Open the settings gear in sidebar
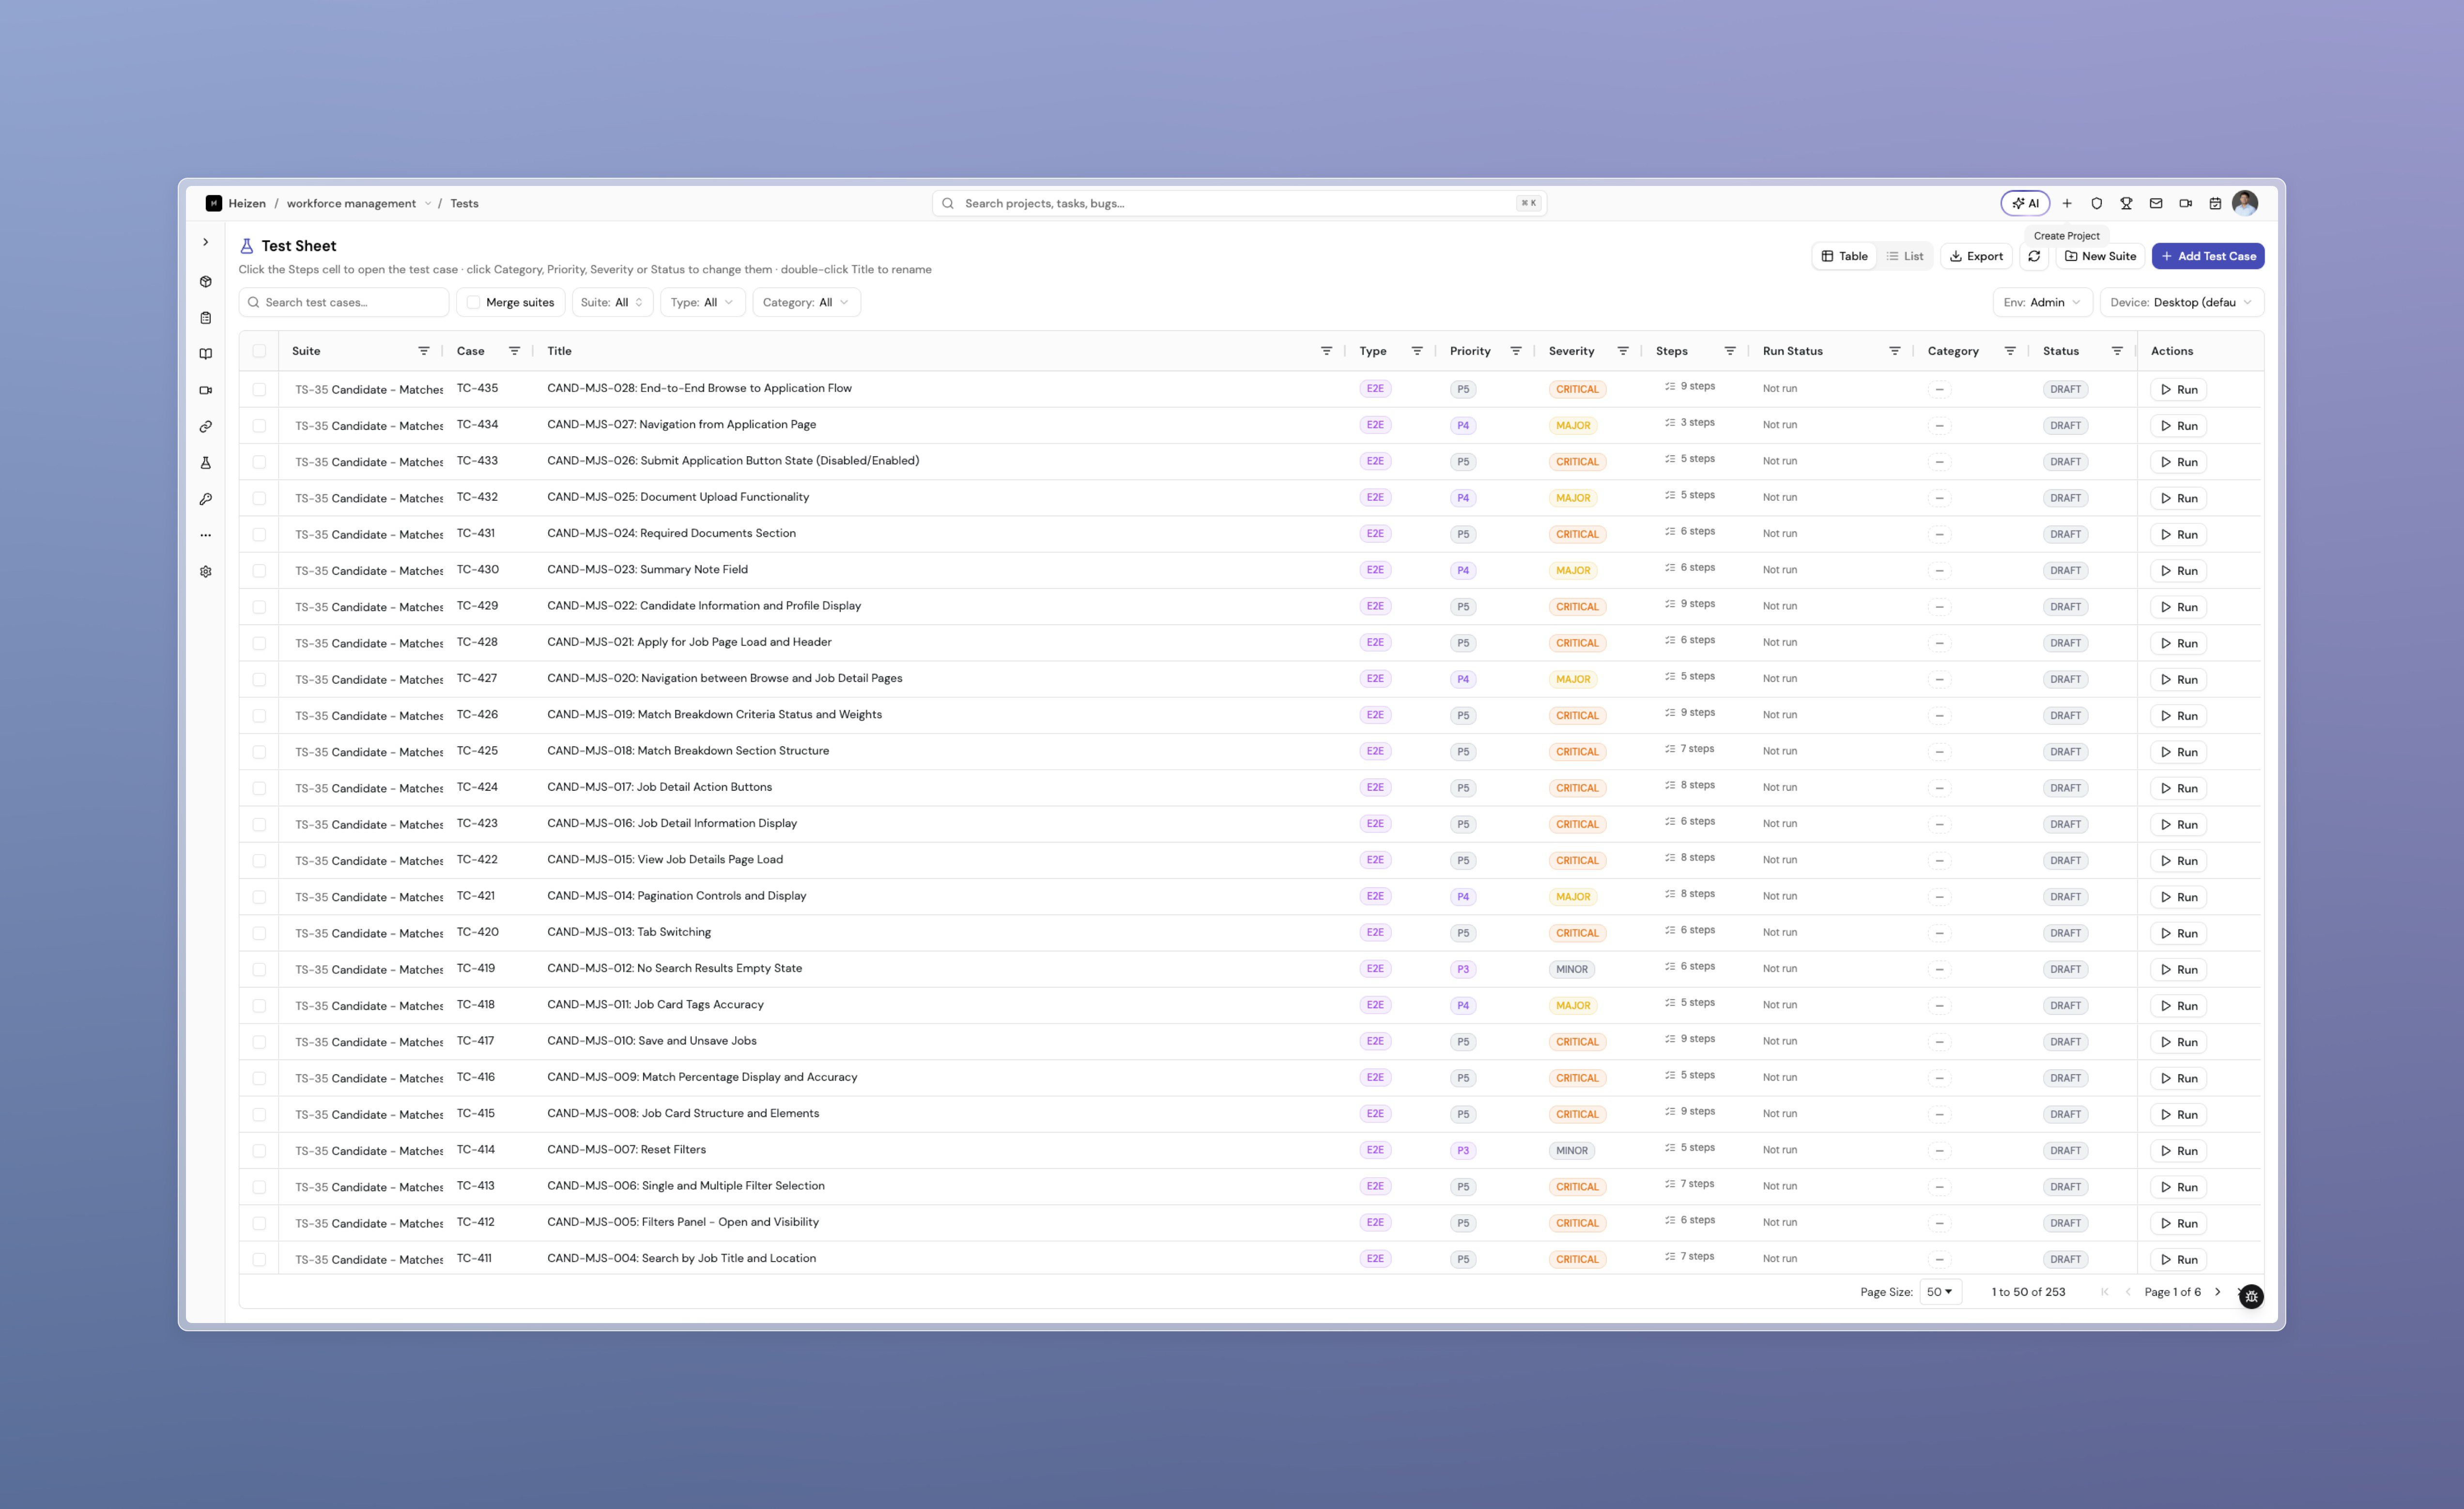 [x=206, y=572]
